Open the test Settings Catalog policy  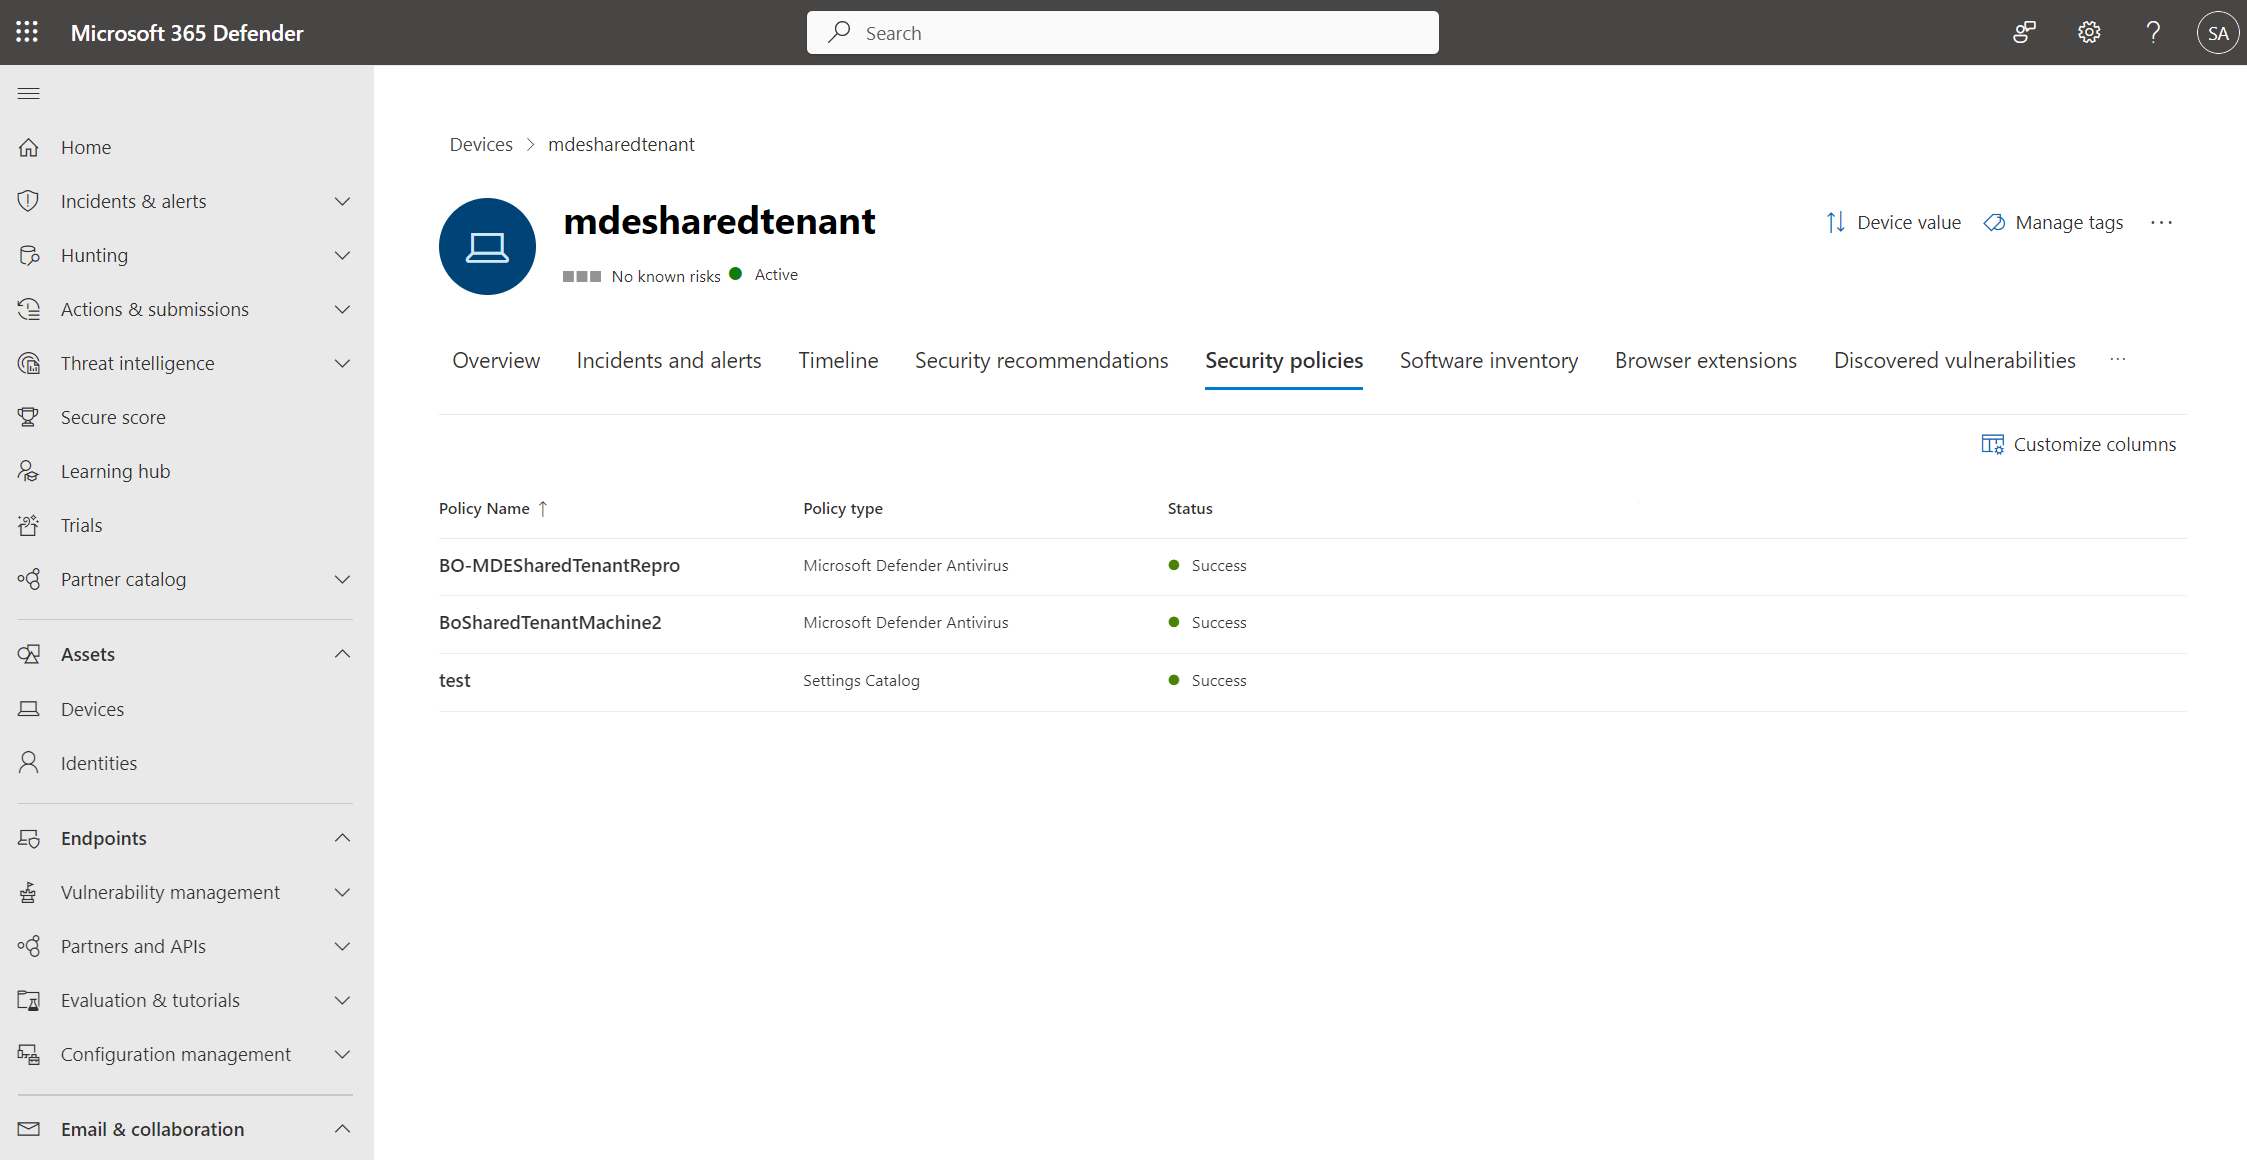454,679
